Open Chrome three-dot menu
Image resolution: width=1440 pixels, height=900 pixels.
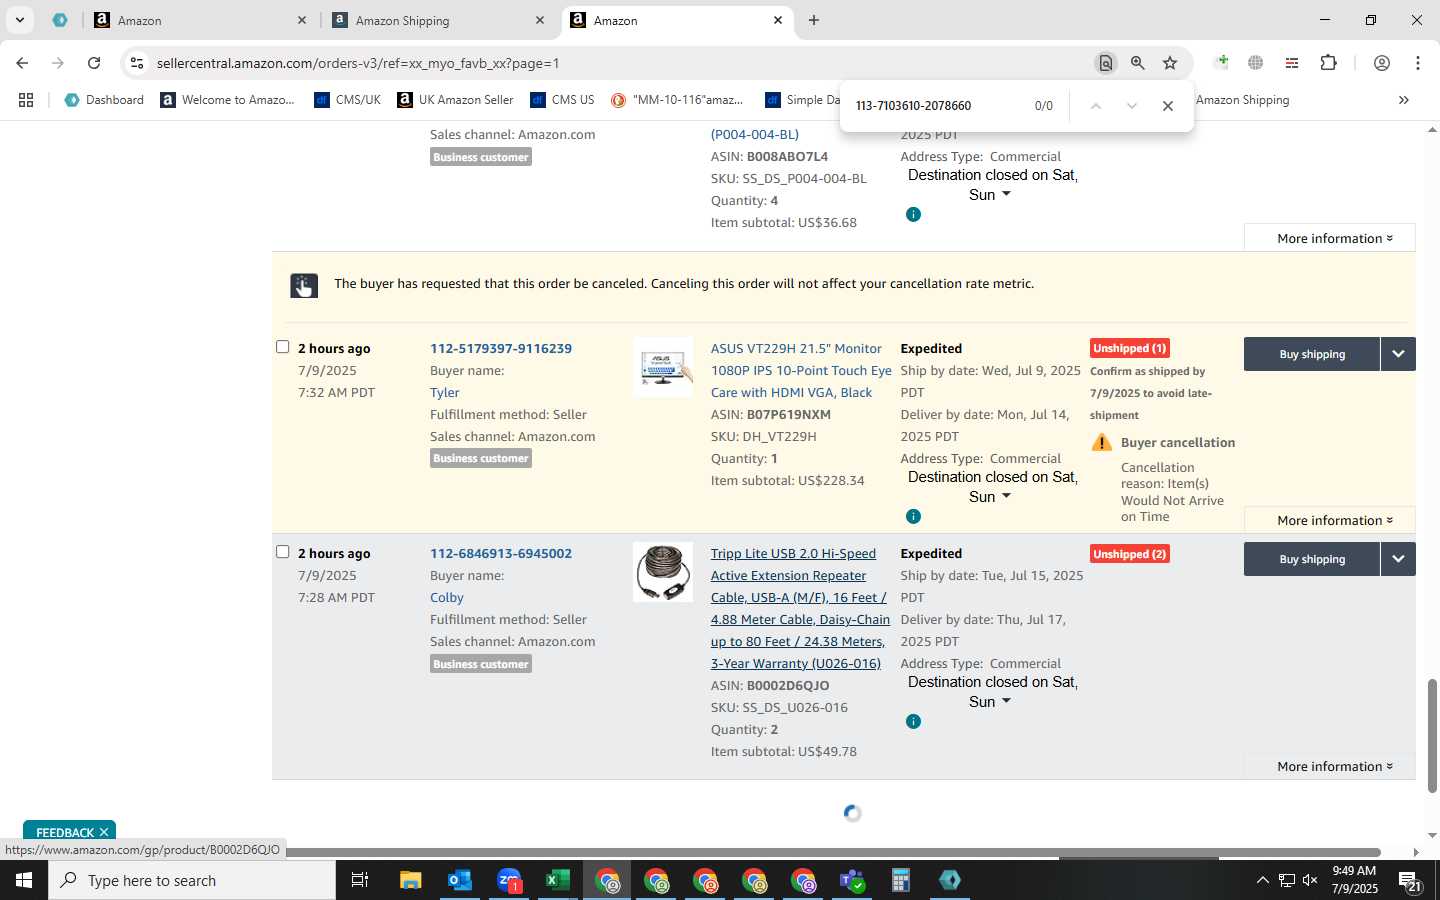pos(1418,63)
